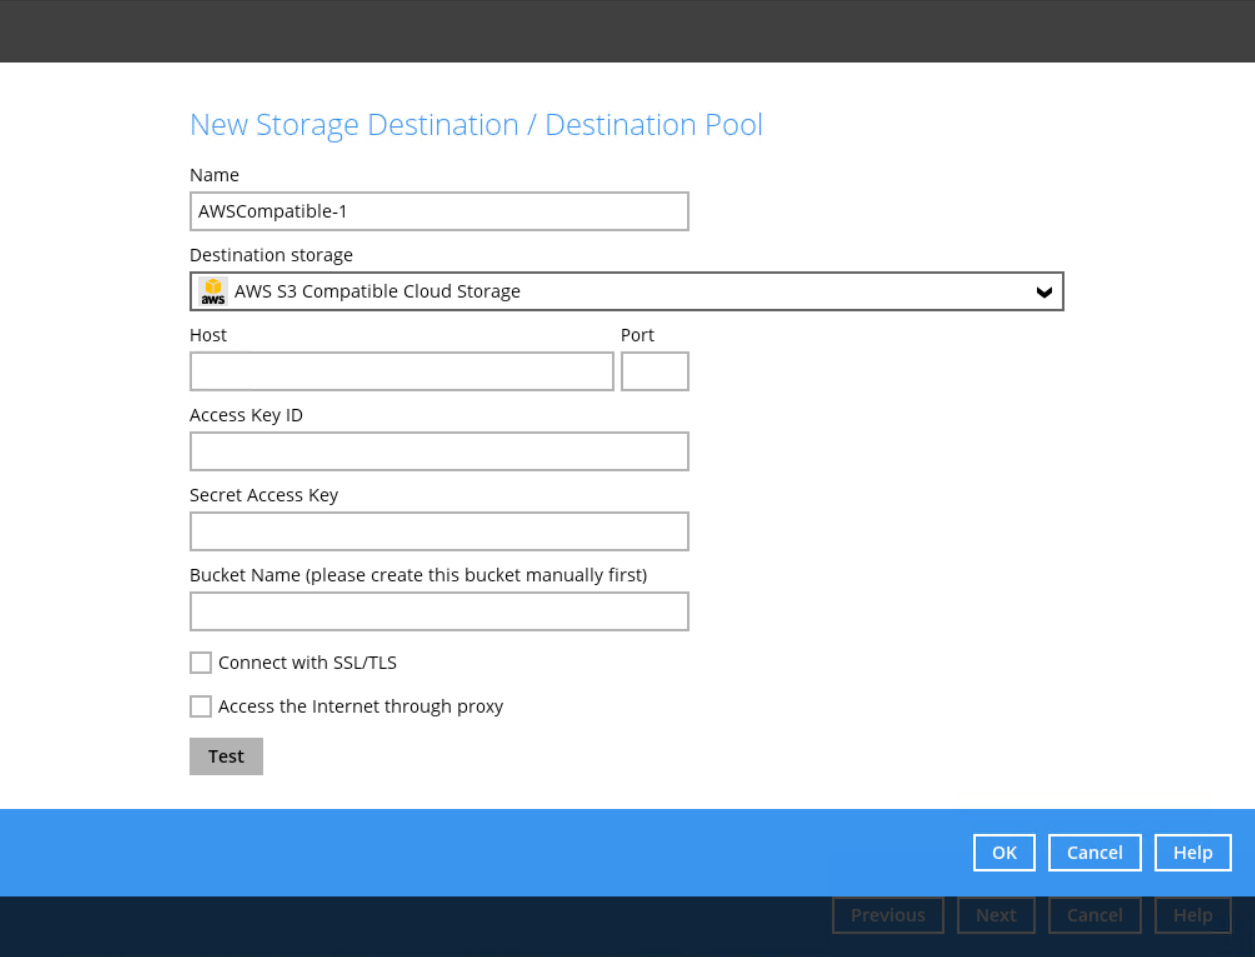Click the dimmed Help button in the bottom bar

coord(1192,915)
